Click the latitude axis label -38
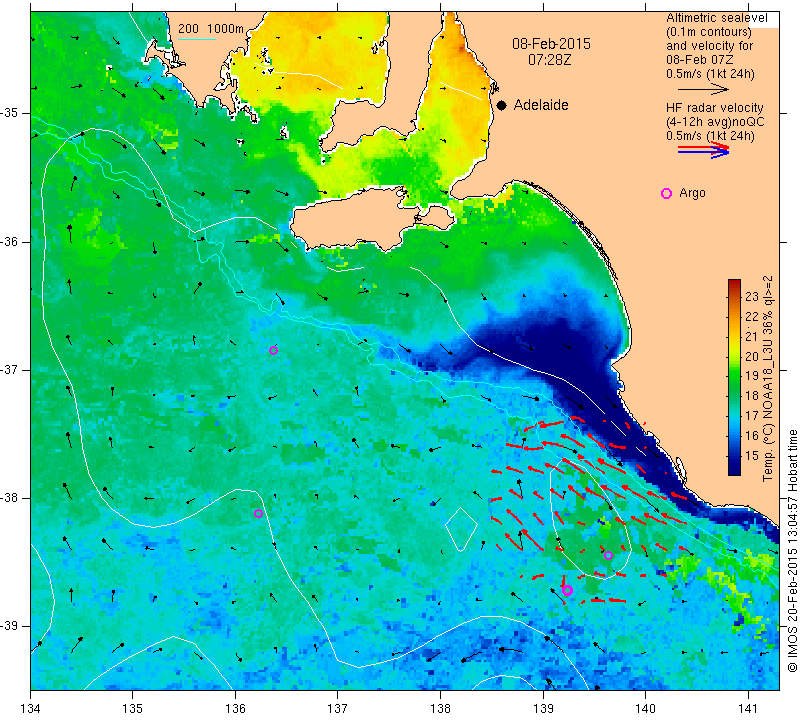800x720 pixels. point(10,498)
